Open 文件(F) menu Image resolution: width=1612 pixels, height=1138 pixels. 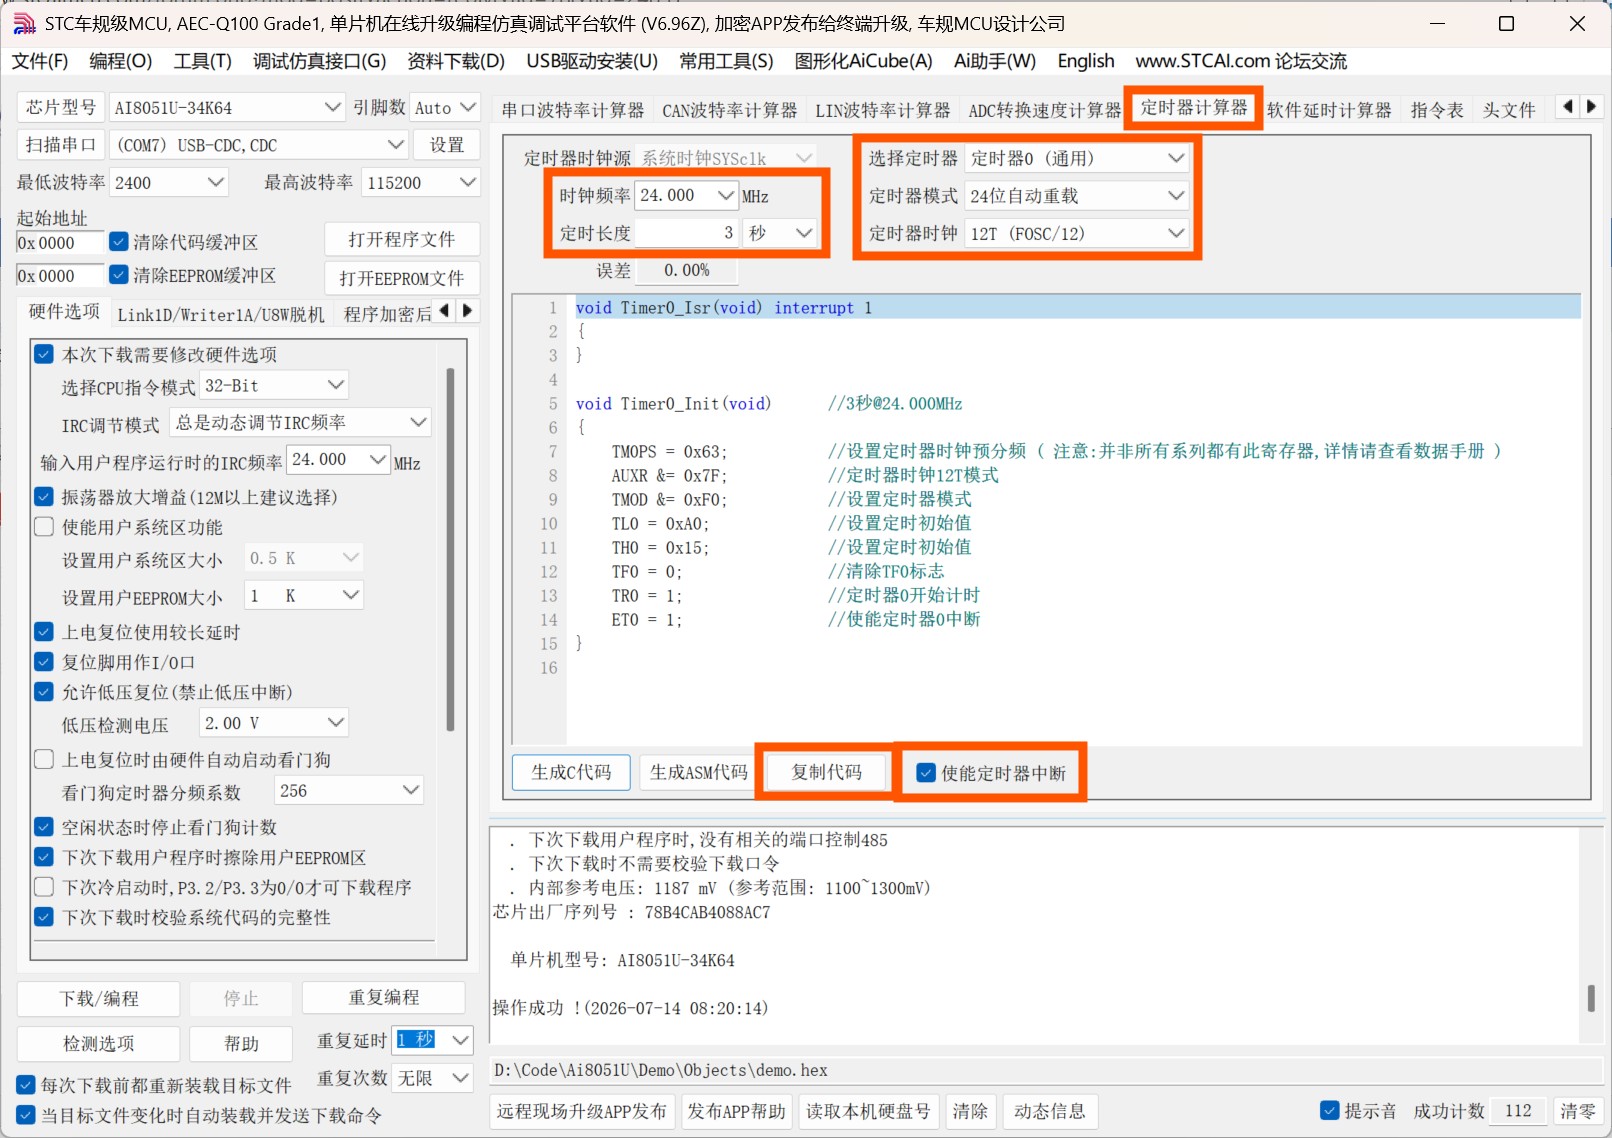[x=40, y=61]
